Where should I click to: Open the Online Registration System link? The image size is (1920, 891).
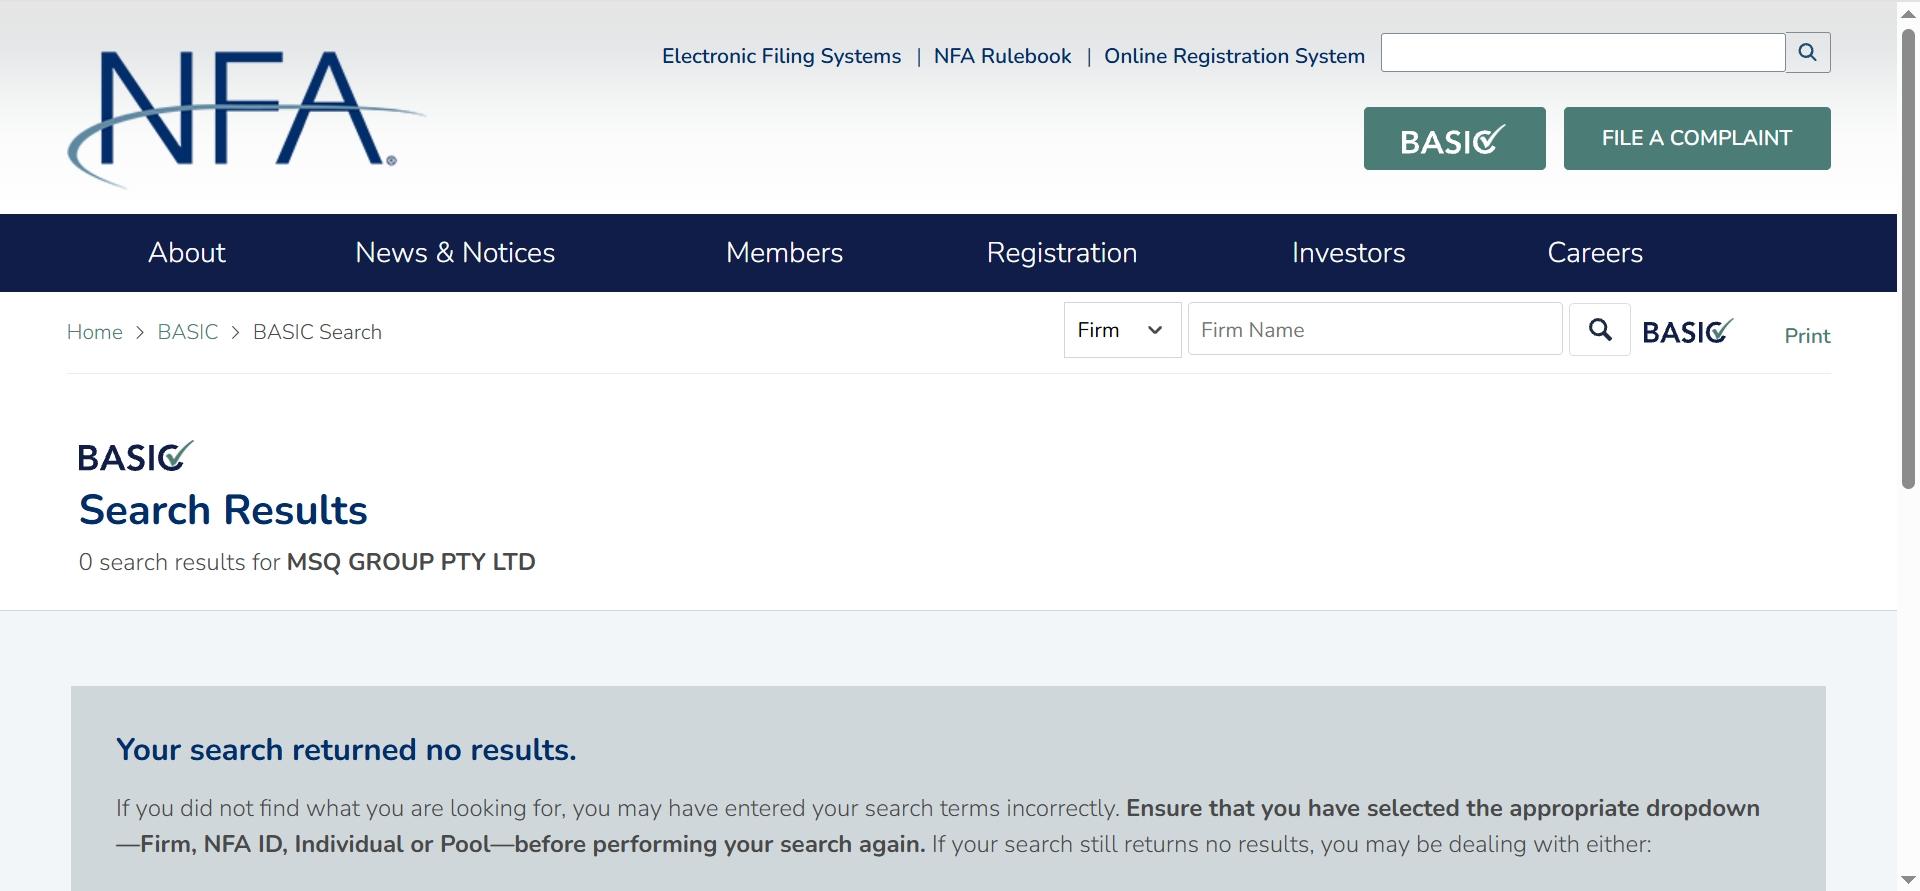pos(1234,56)
